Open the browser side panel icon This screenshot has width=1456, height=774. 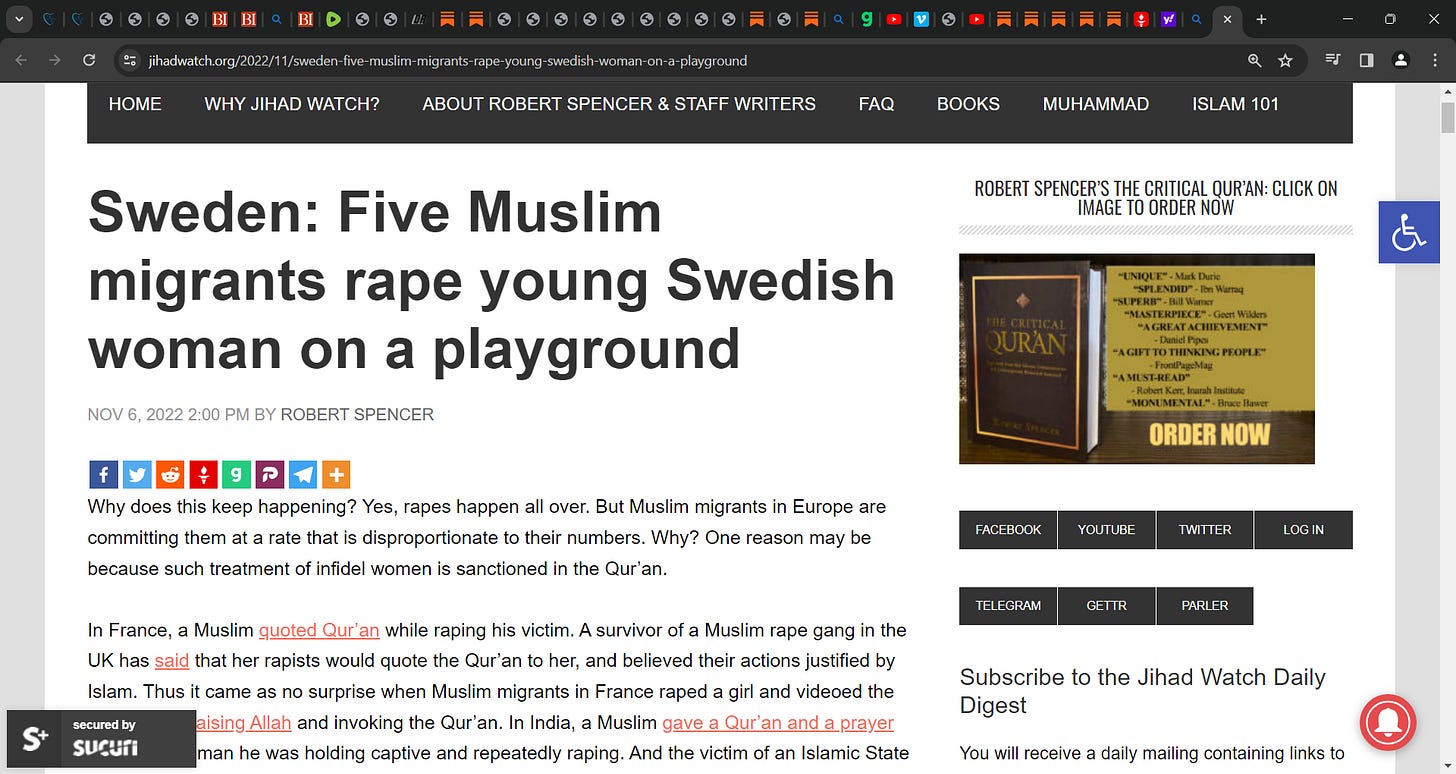click(1367, 60)
